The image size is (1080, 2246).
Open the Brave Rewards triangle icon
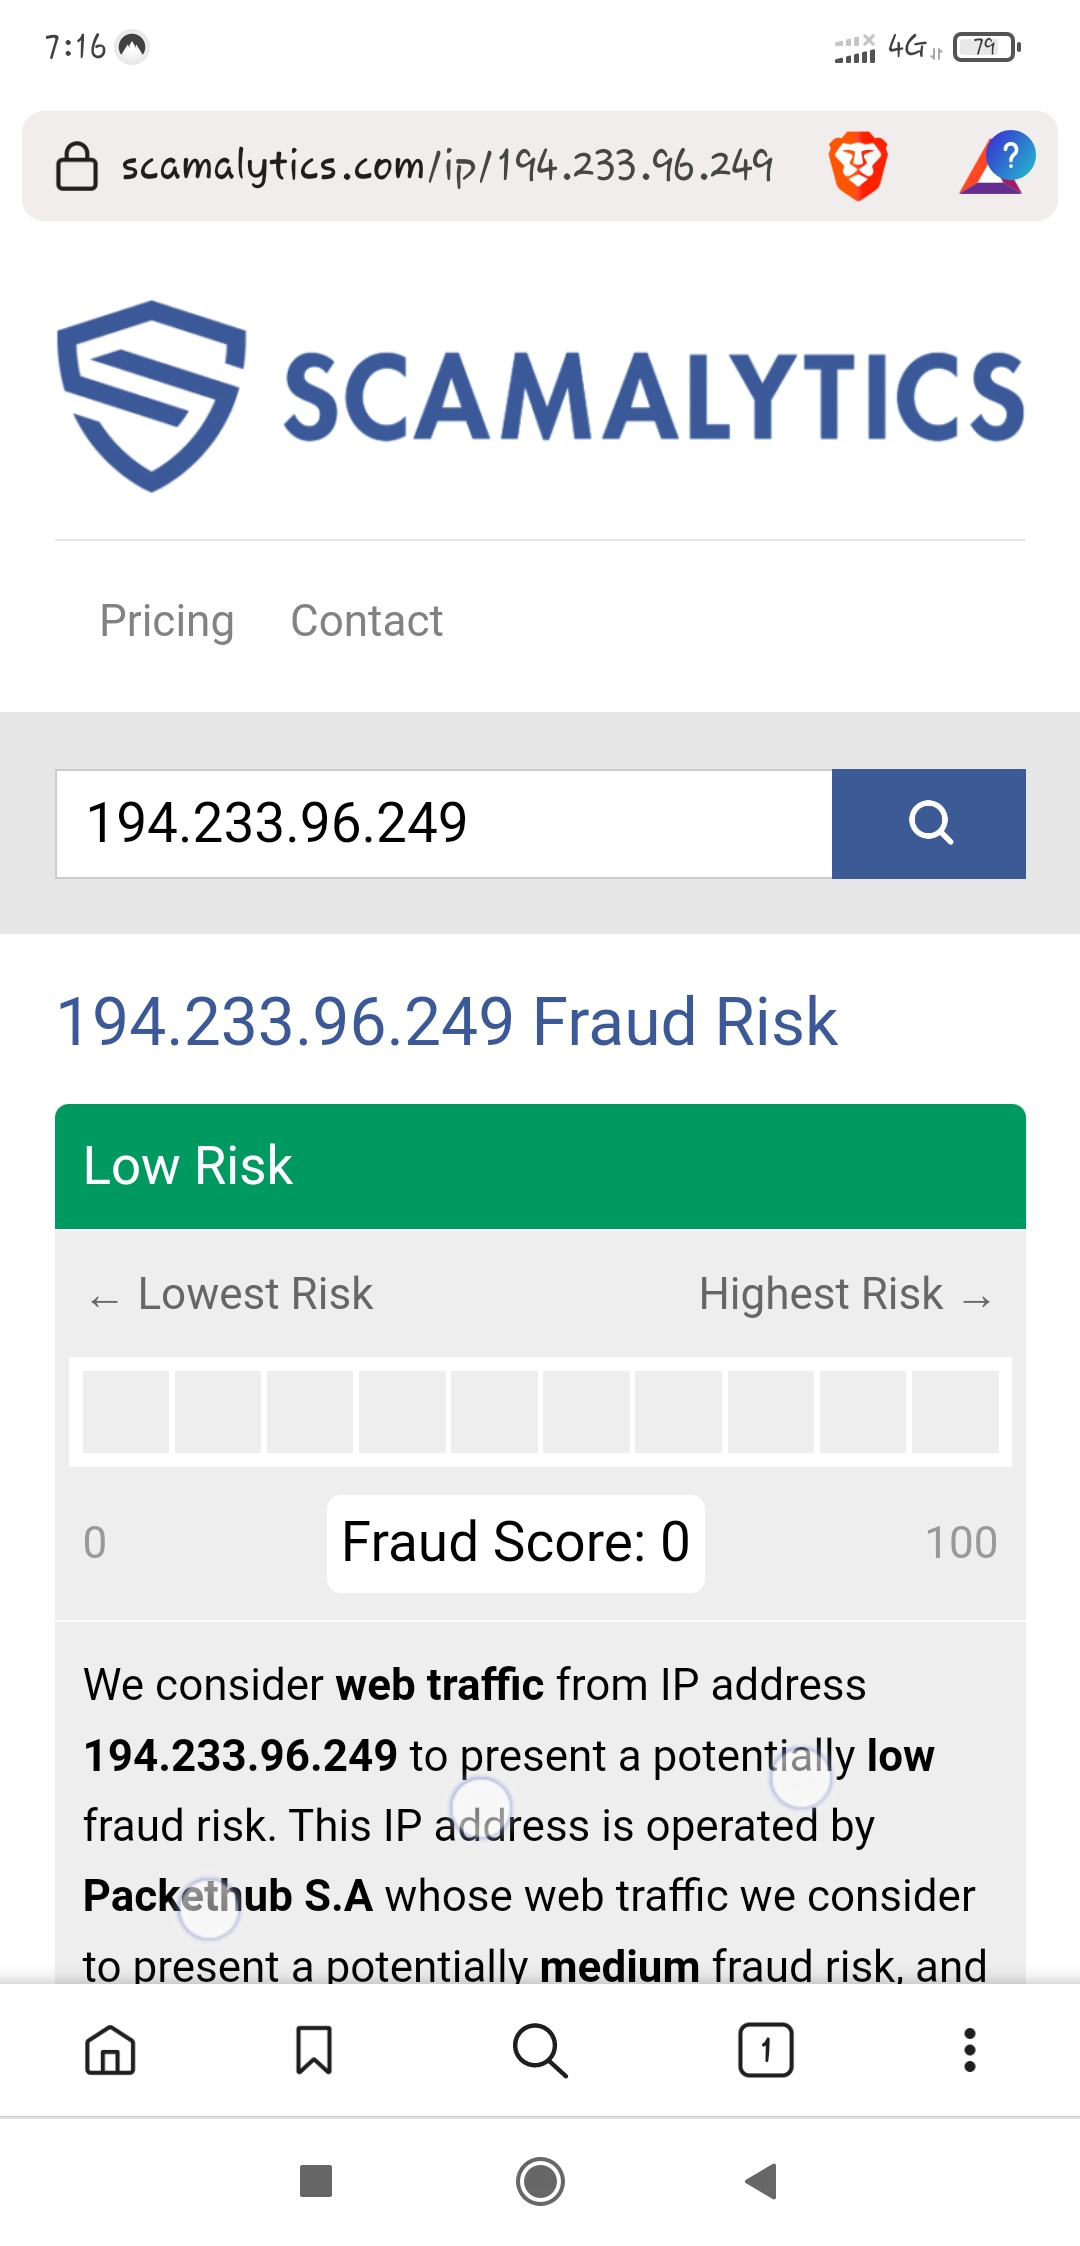(994, 164)
